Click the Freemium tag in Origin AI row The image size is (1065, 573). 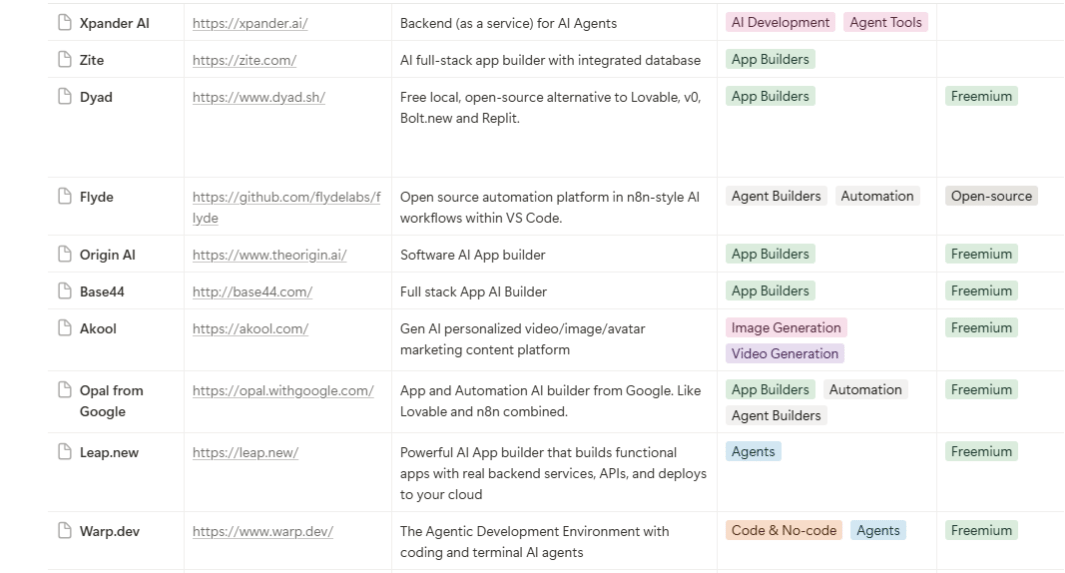[981, 254]
